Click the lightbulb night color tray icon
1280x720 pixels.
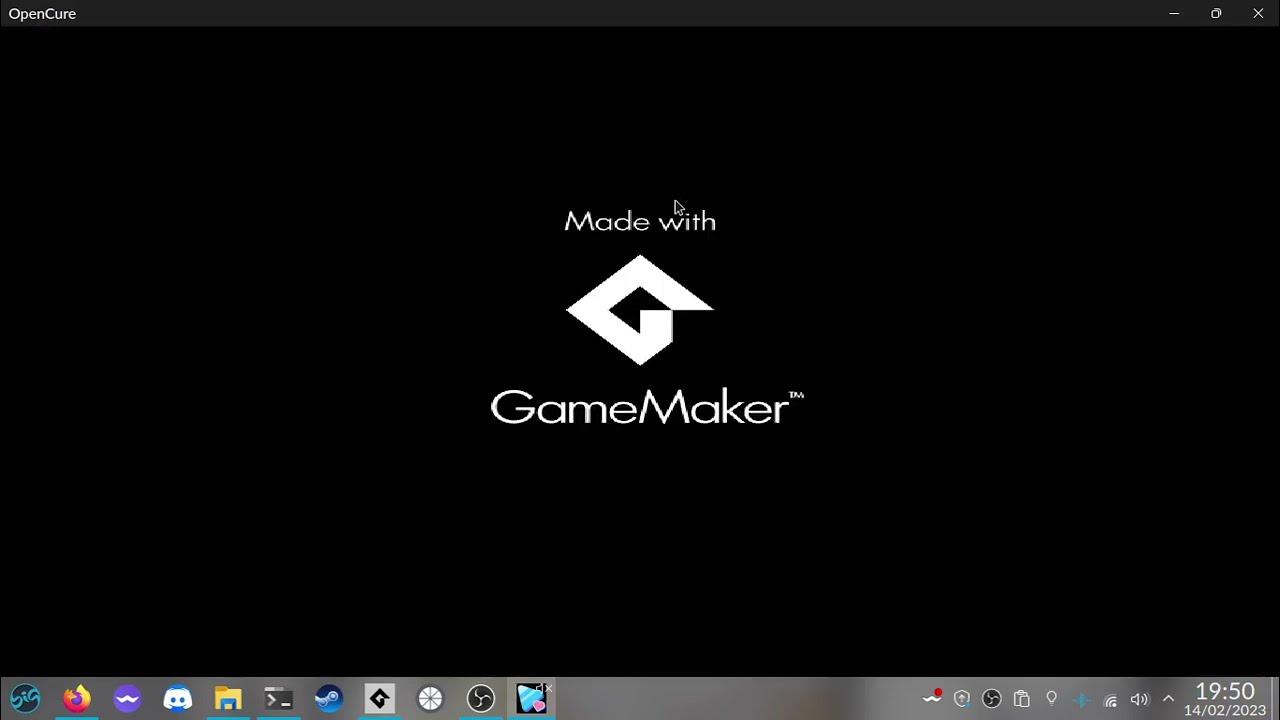click(x=1051, y=699)
